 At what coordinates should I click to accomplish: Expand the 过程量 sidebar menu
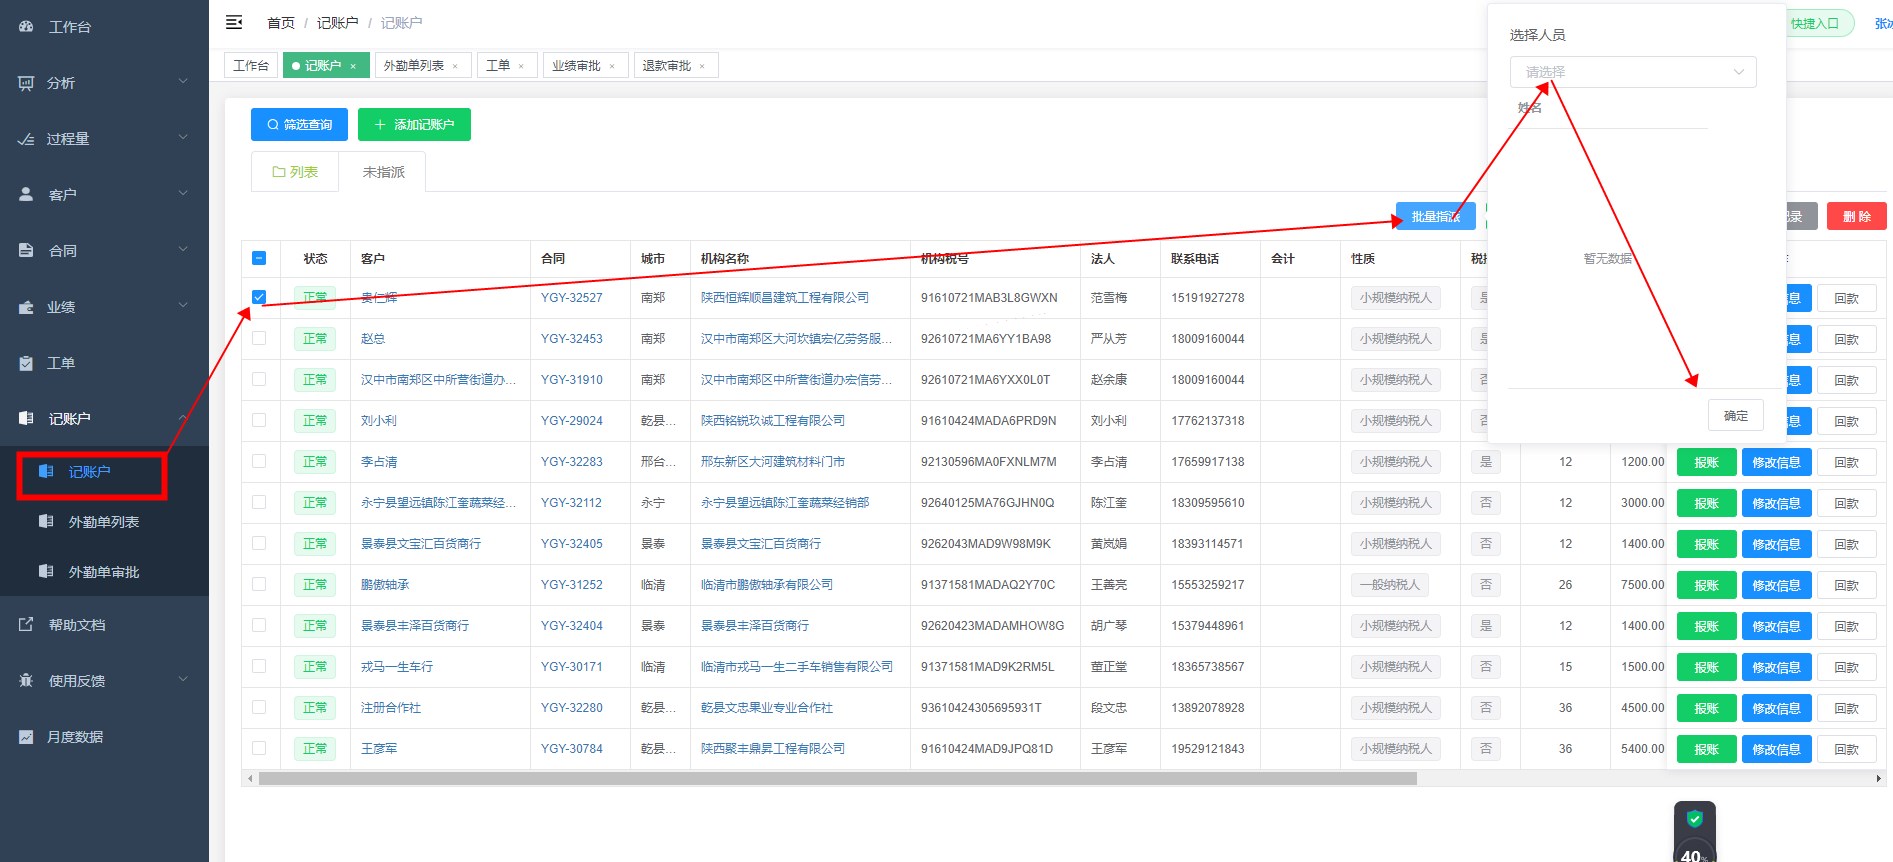tap(104, 139)
